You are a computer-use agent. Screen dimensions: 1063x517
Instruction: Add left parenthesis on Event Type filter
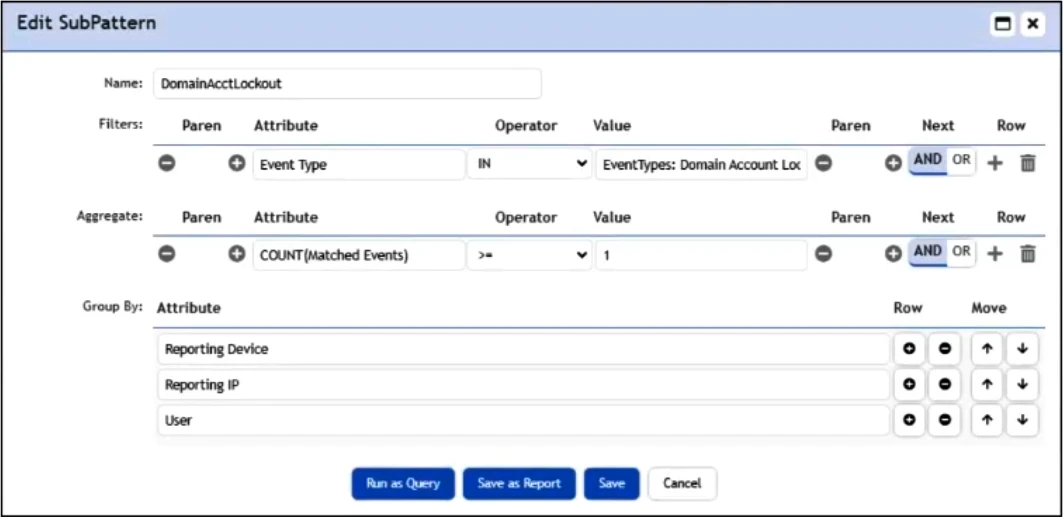click(x=236, y=163)
